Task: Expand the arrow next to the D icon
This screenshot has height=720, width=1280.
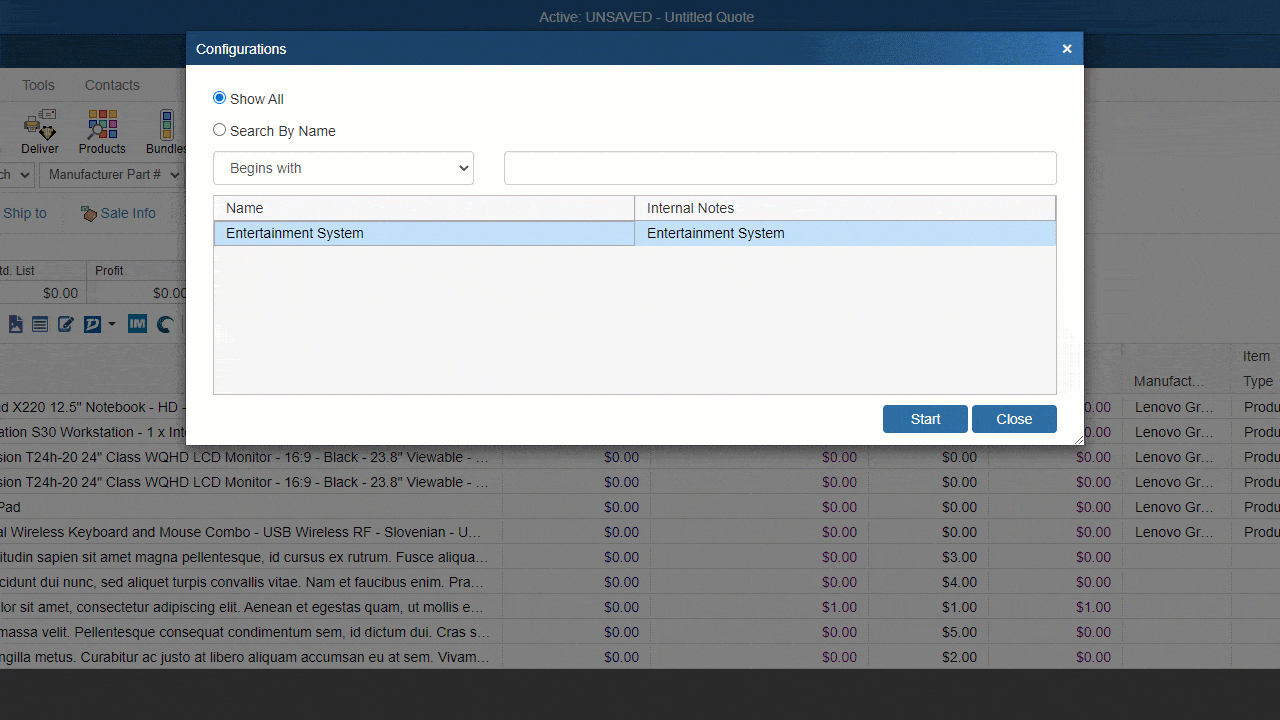Action: (x=111, y=324)
